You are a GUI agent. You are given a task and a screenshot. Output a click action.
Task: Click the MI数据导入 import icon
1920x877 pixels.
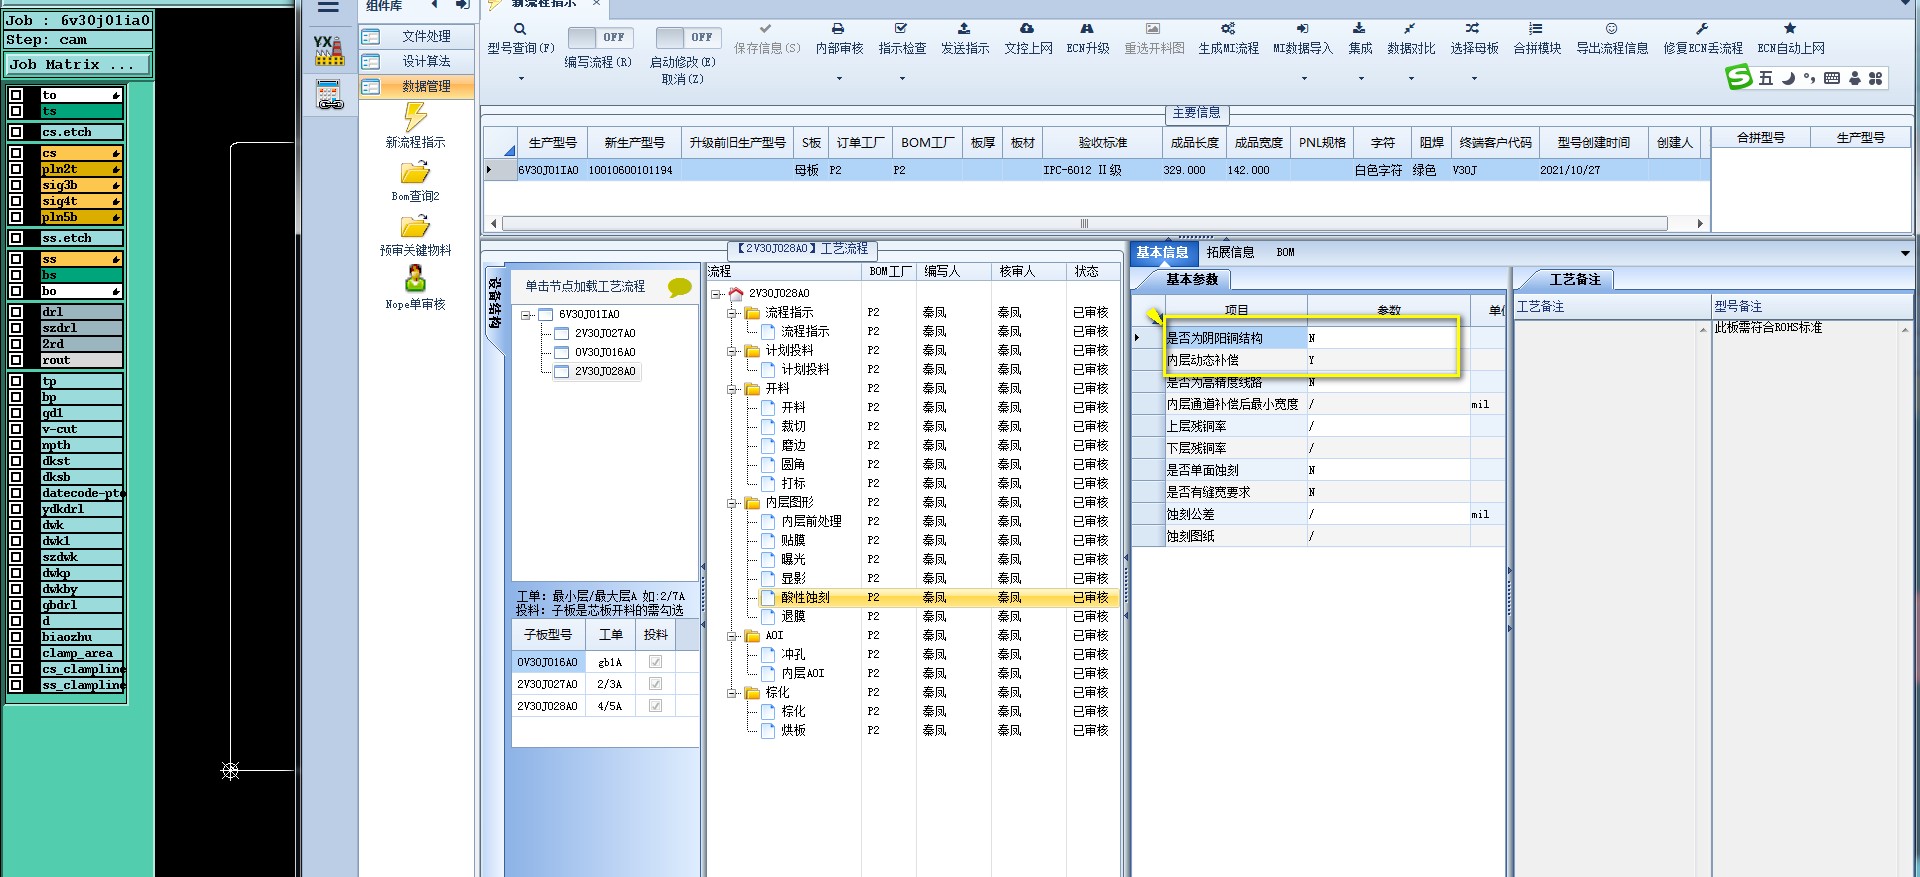(1302, 29)
